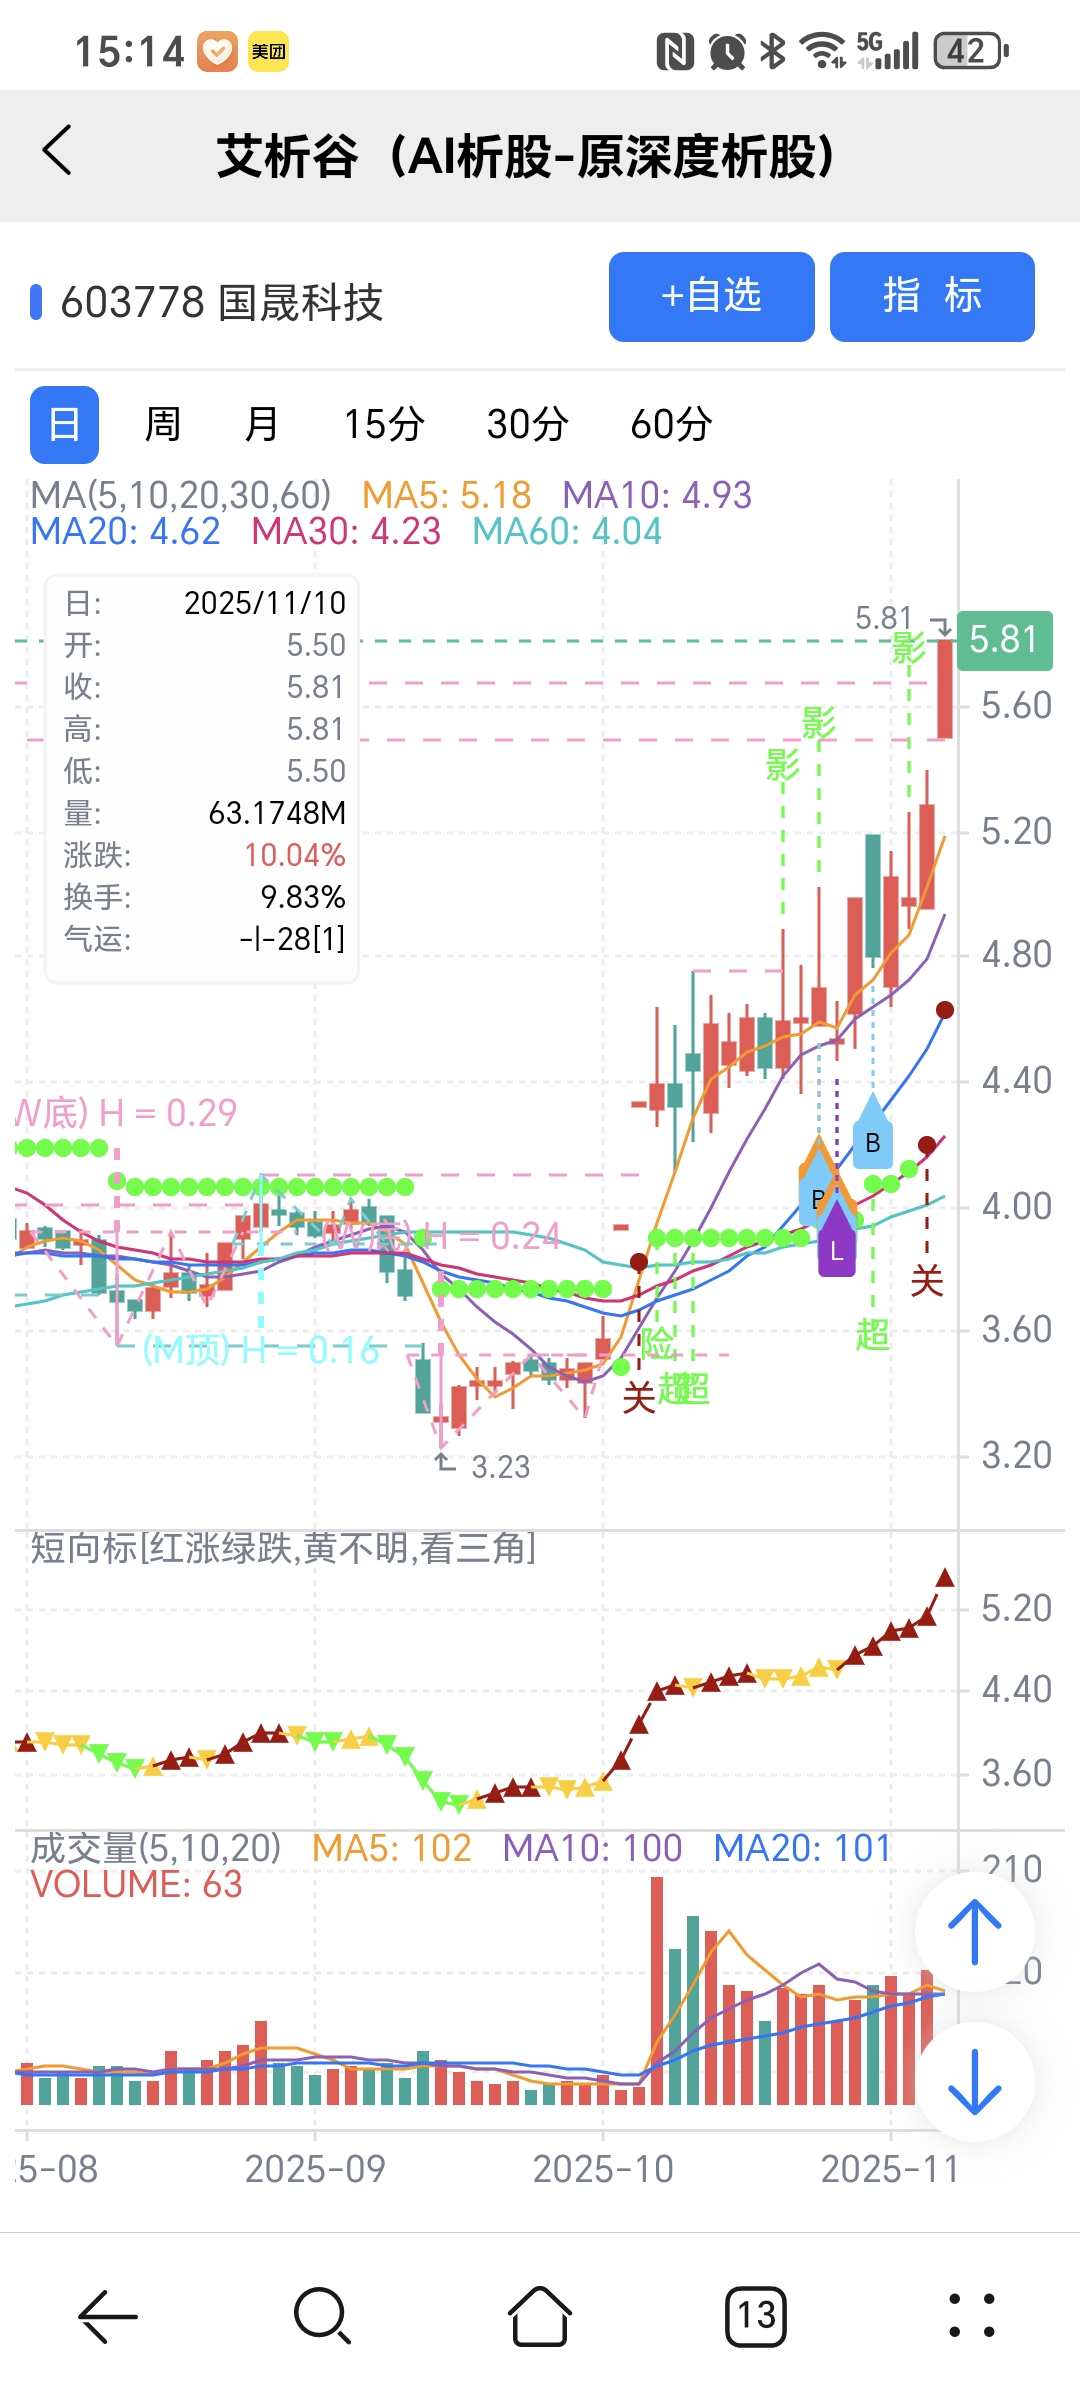Tap the (M顶) H = 0.16 pattern label
Viewport: 1080px width, 2400px height.
[x=262, y=1350]
